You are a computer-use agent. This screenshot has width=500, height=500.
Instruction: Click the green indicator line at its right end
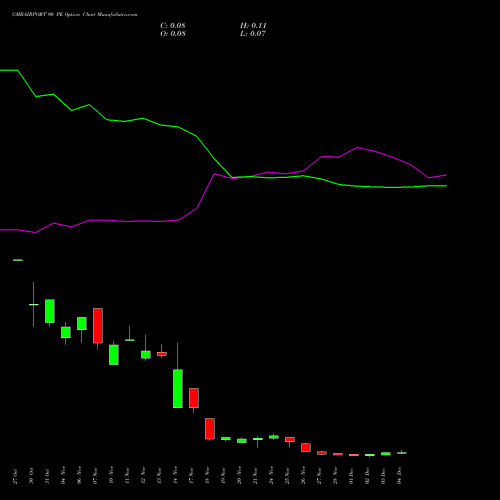pos(446,186)
